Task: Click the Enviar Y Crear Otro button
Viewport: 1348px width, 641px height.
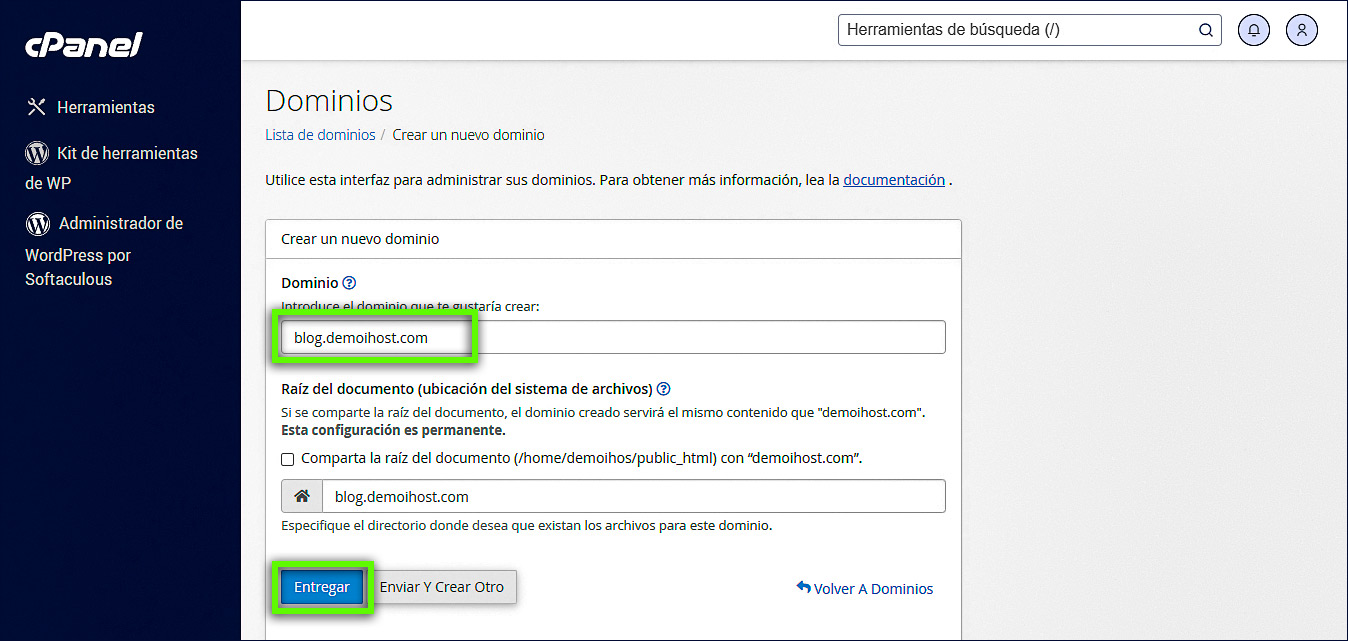Action: 443,587
